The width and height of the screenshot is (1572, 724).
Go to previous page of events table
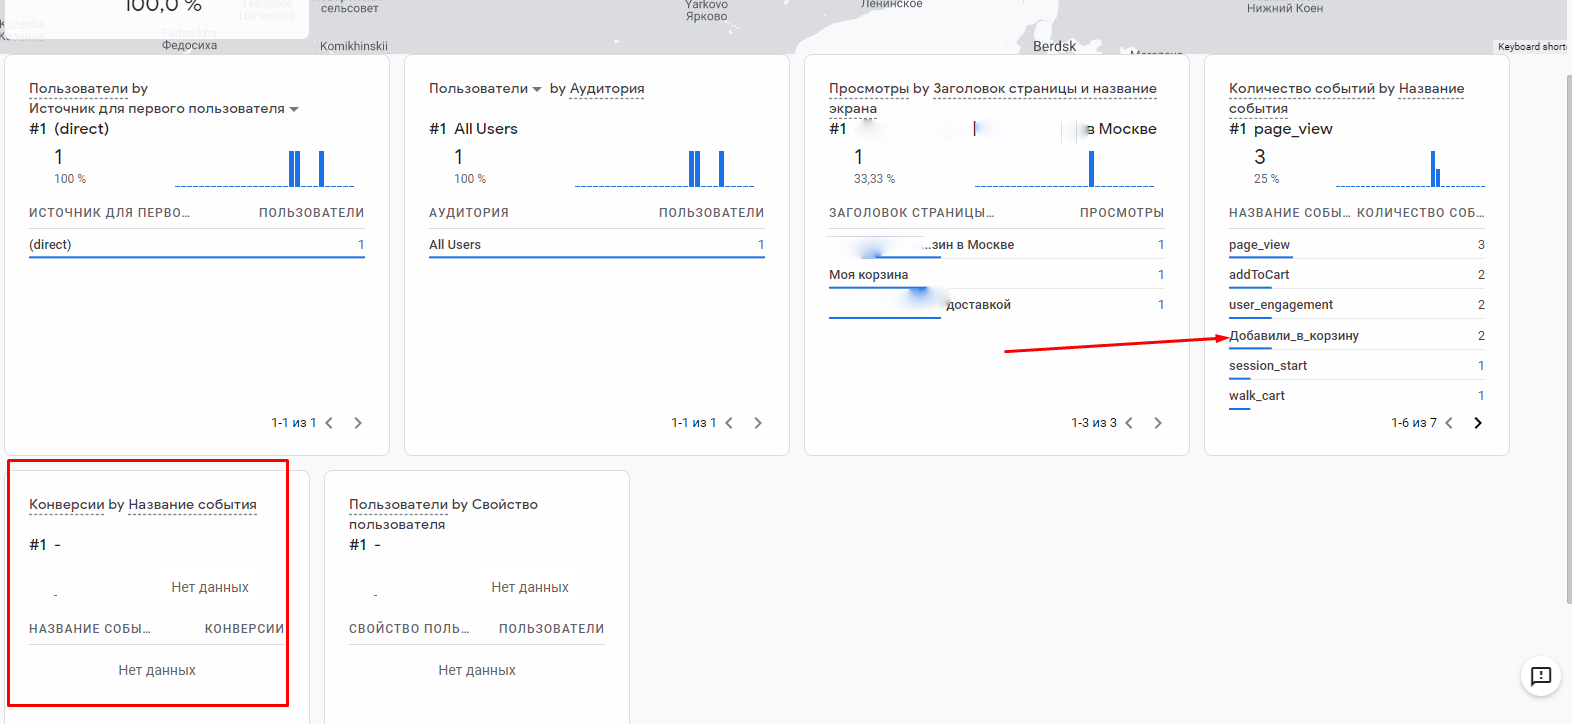1449,423
